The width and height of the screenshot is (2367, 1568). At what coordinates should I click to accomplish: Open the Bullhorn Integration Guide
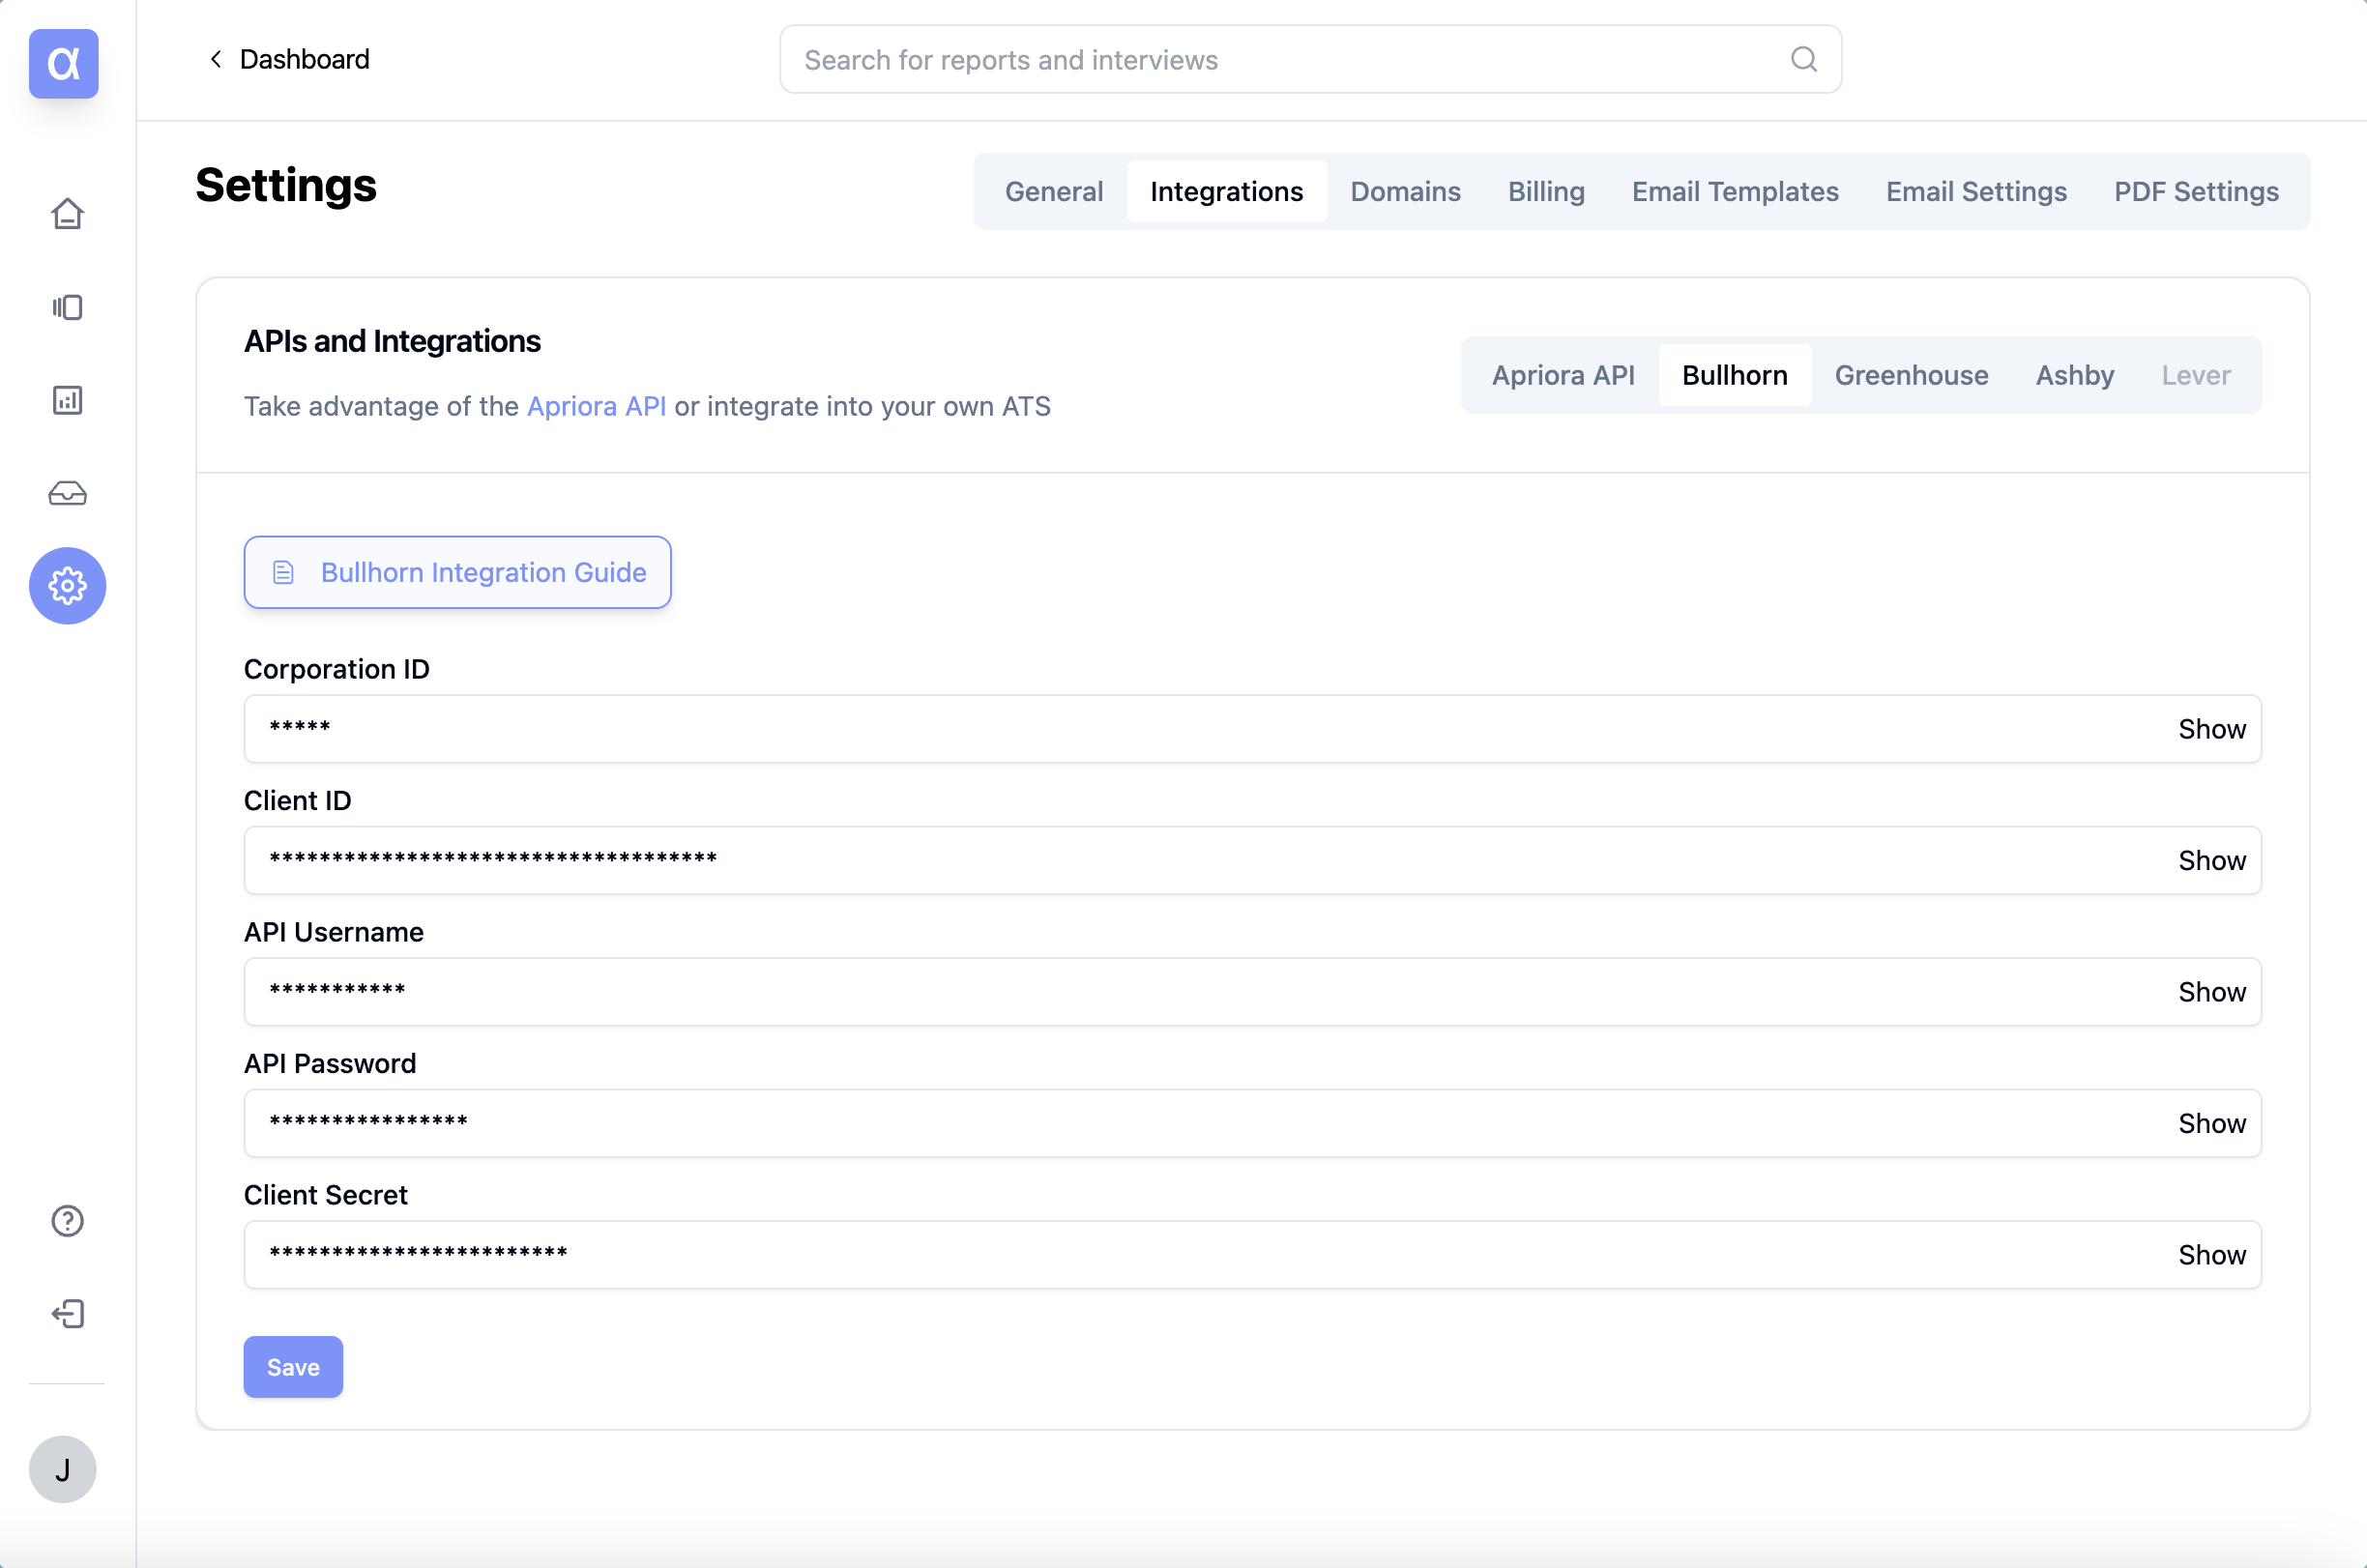pyautogui.click(x=457, y=572)
